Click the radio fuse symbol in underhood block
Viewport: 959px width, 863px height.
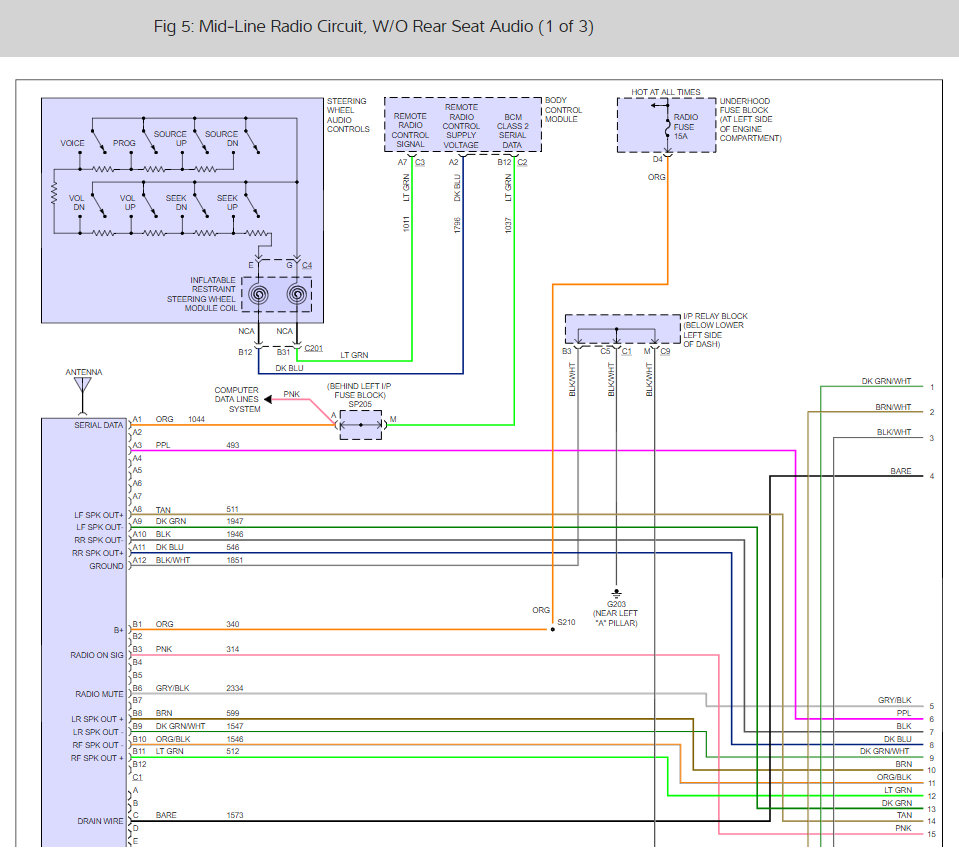(x=667, y=128)
